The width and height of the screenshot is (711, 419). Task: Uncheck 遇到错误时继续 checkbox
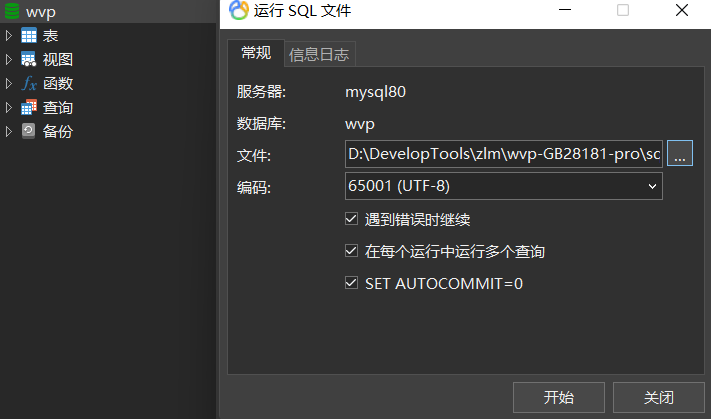(351, 219)
